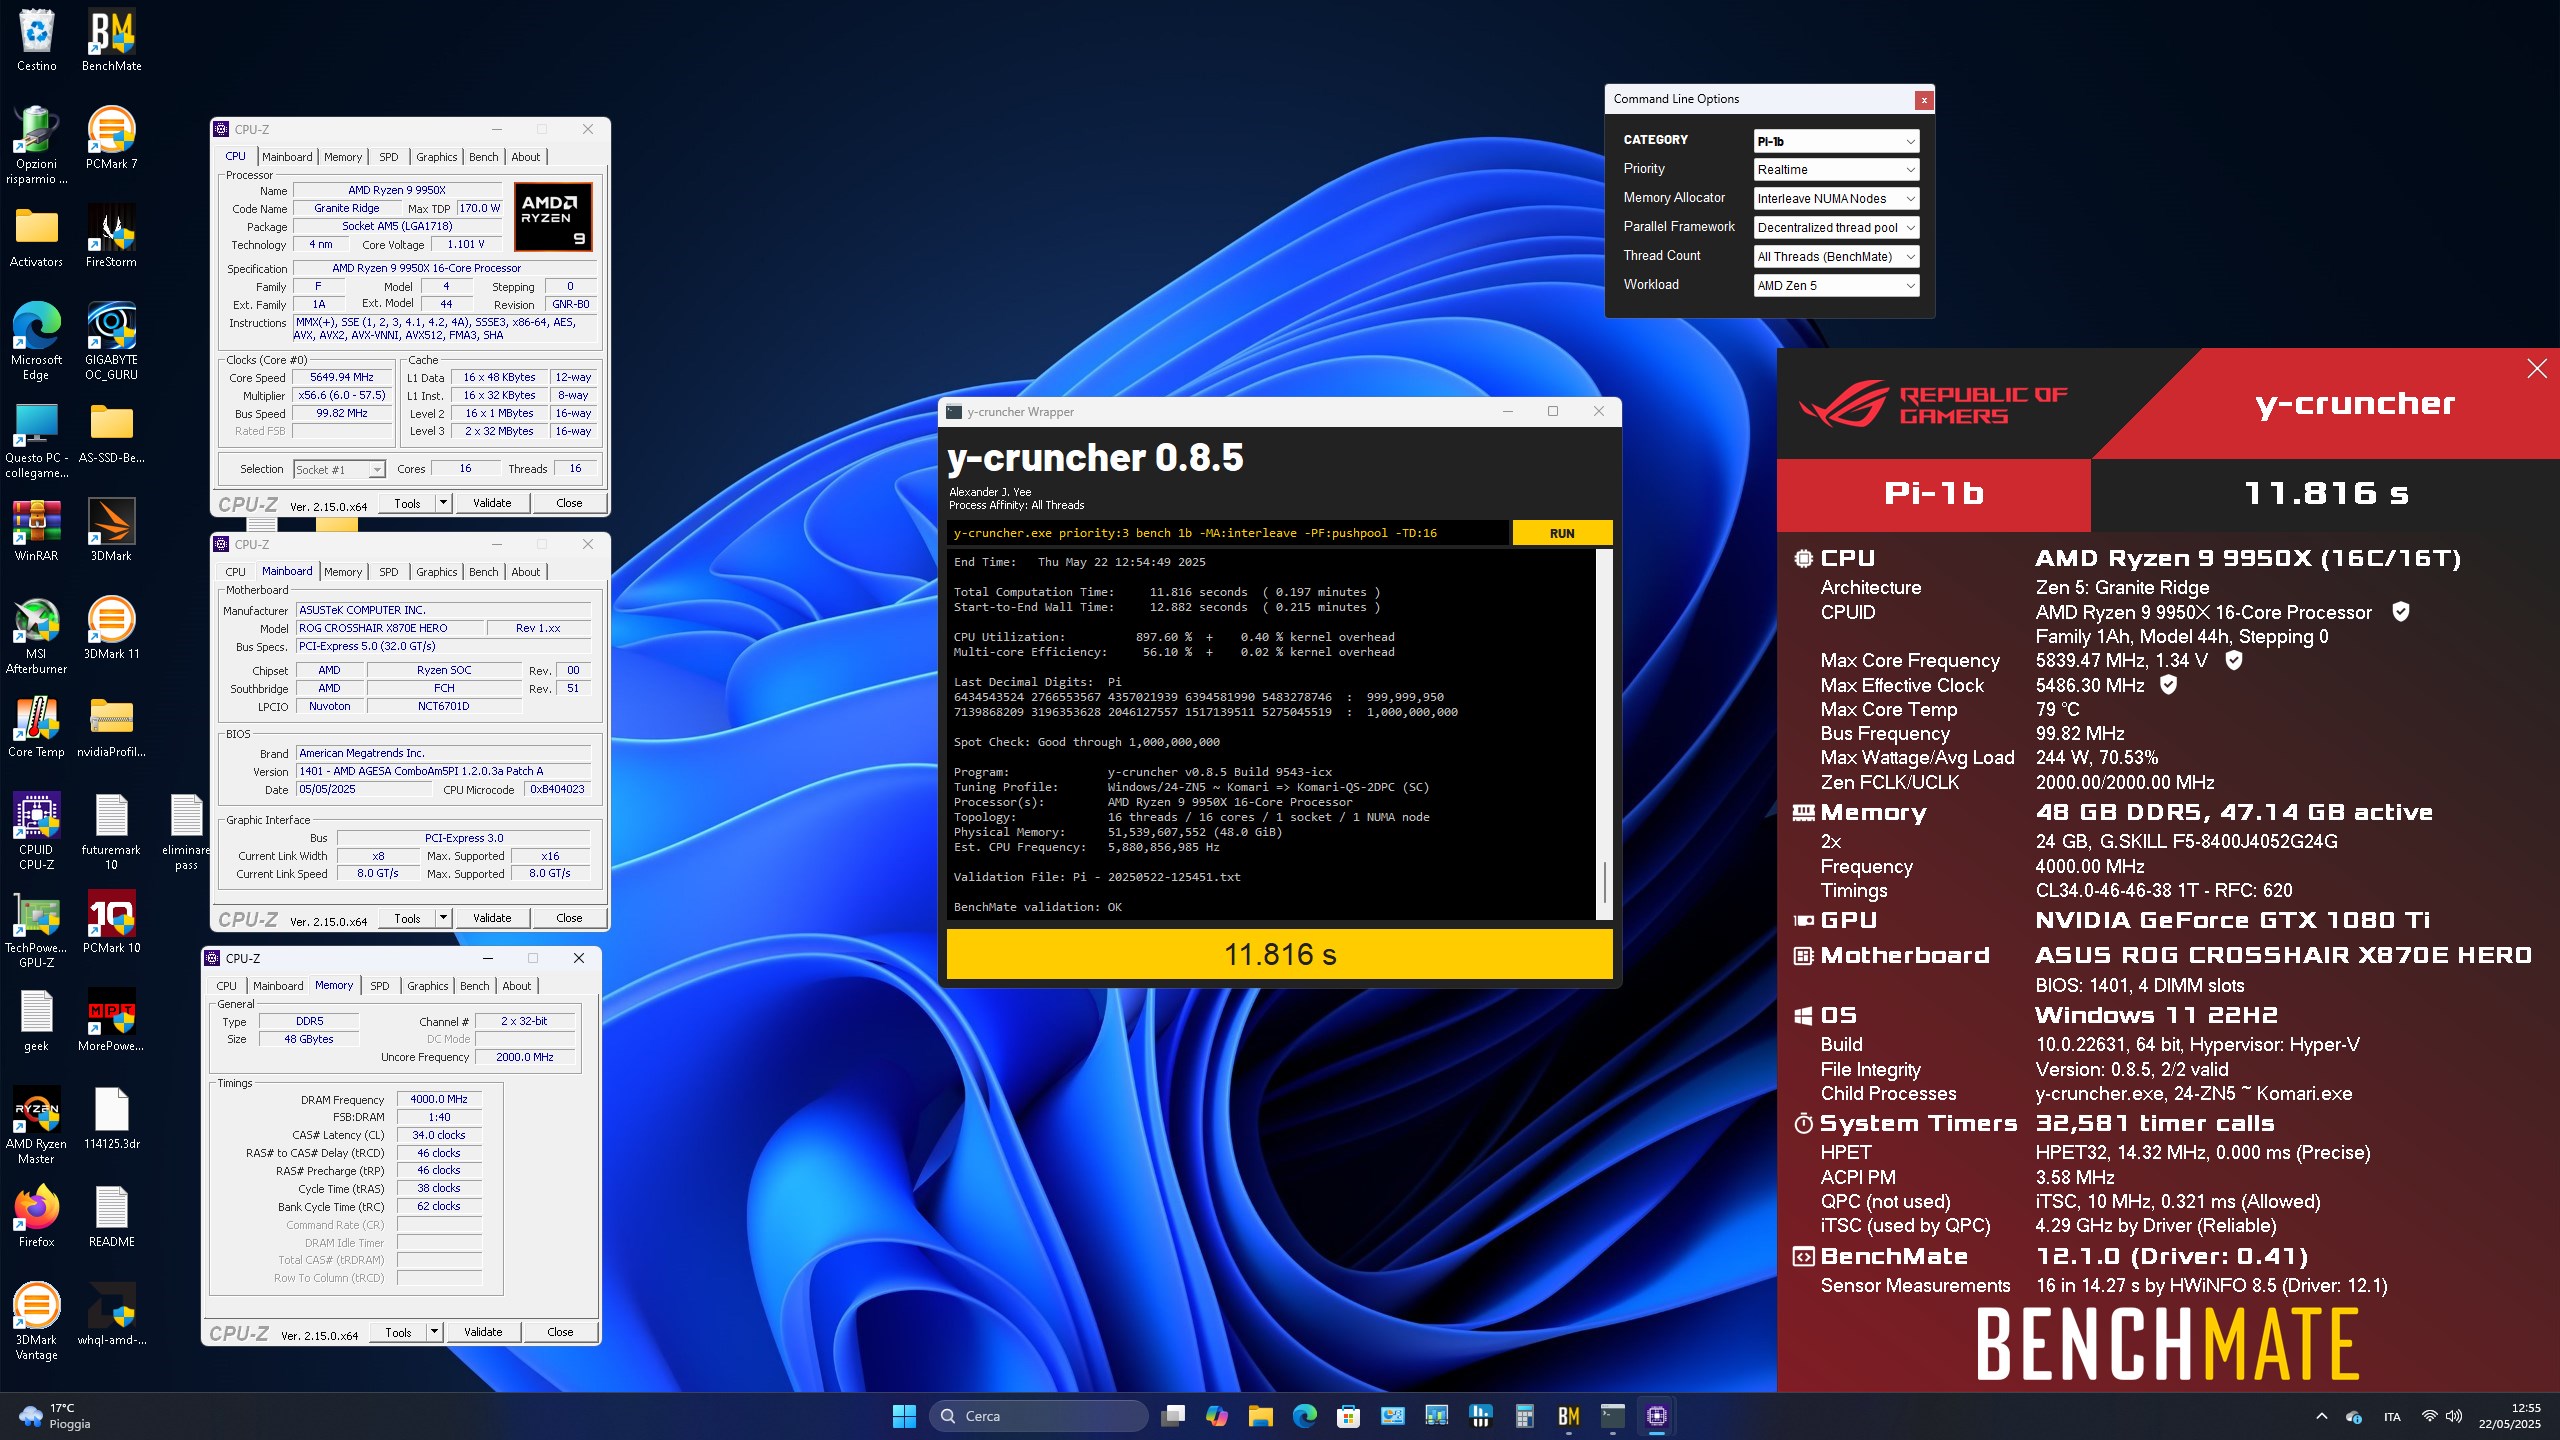Close the Command Line Options window

coord(1923,100)
